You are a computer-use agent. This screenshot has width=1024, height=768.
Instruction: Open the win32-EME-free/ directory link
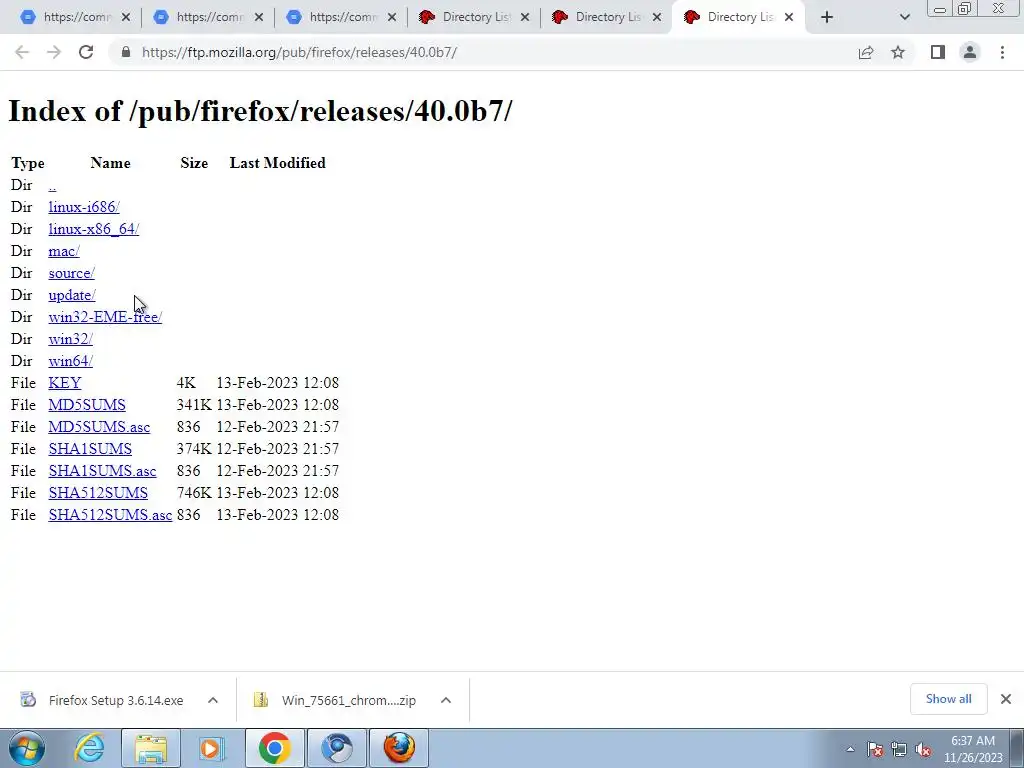[105, 317]
